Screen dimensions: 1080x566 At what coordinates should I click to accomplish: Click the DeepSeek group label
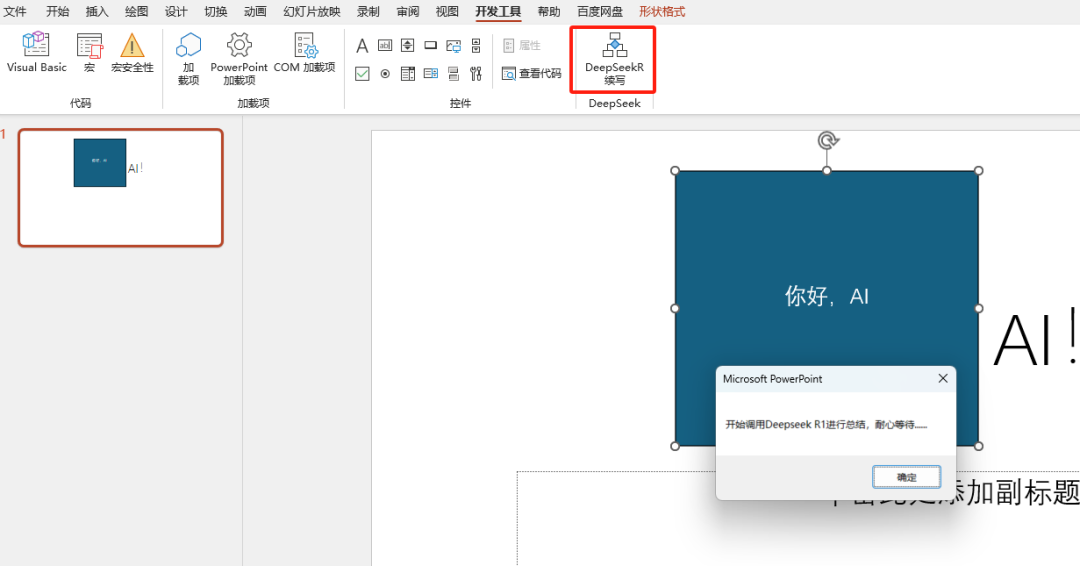pyautogui.click(x=614, y=103)
